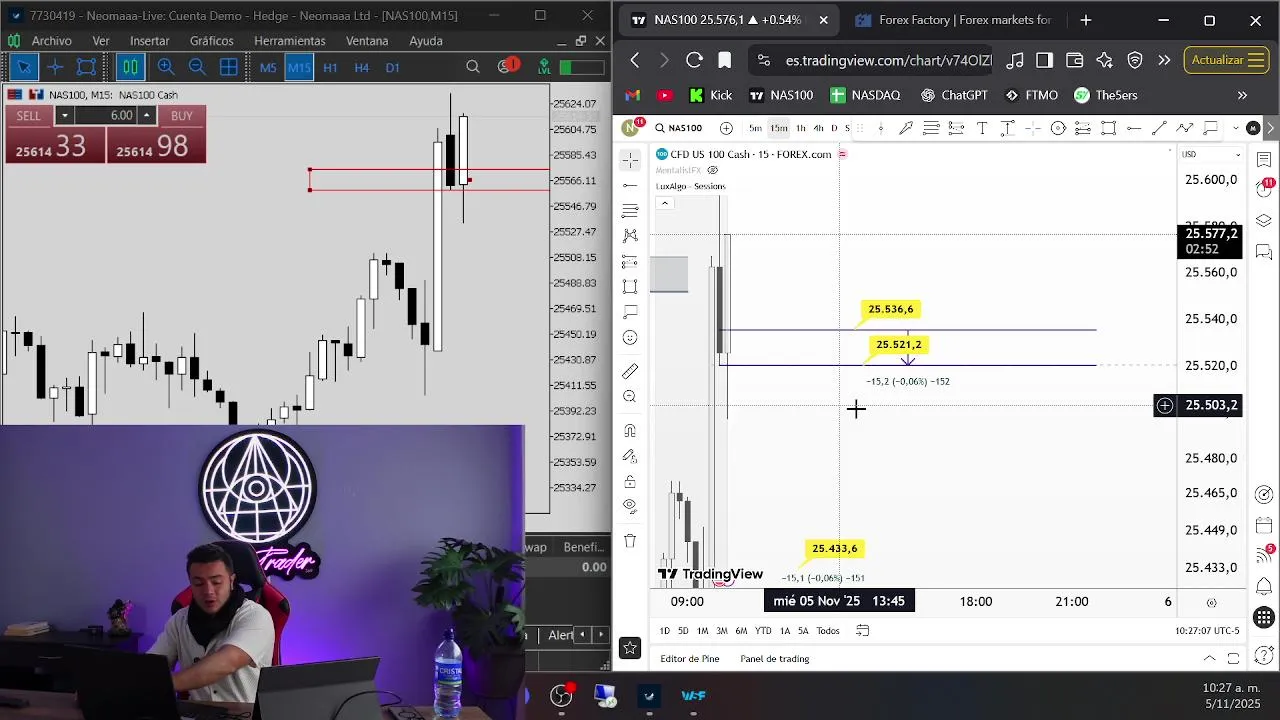
Task: Decrease lot volume with down arrow
Action: (64, 116)
